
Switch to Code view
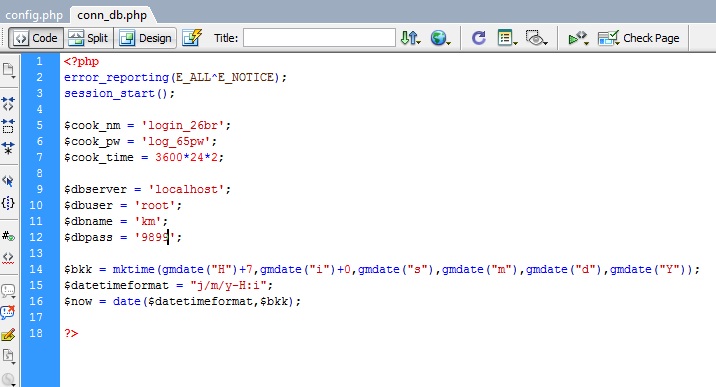pyautogui.click(x=36, y=38)
